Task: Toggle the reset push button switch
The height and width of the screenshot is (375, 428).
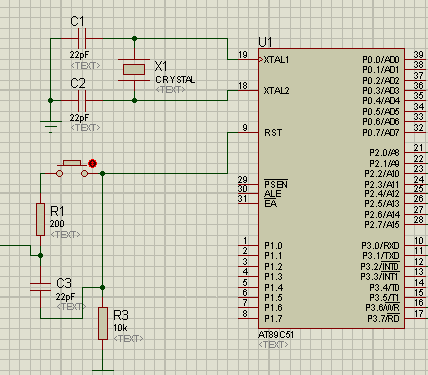Action: coord(72,169)
